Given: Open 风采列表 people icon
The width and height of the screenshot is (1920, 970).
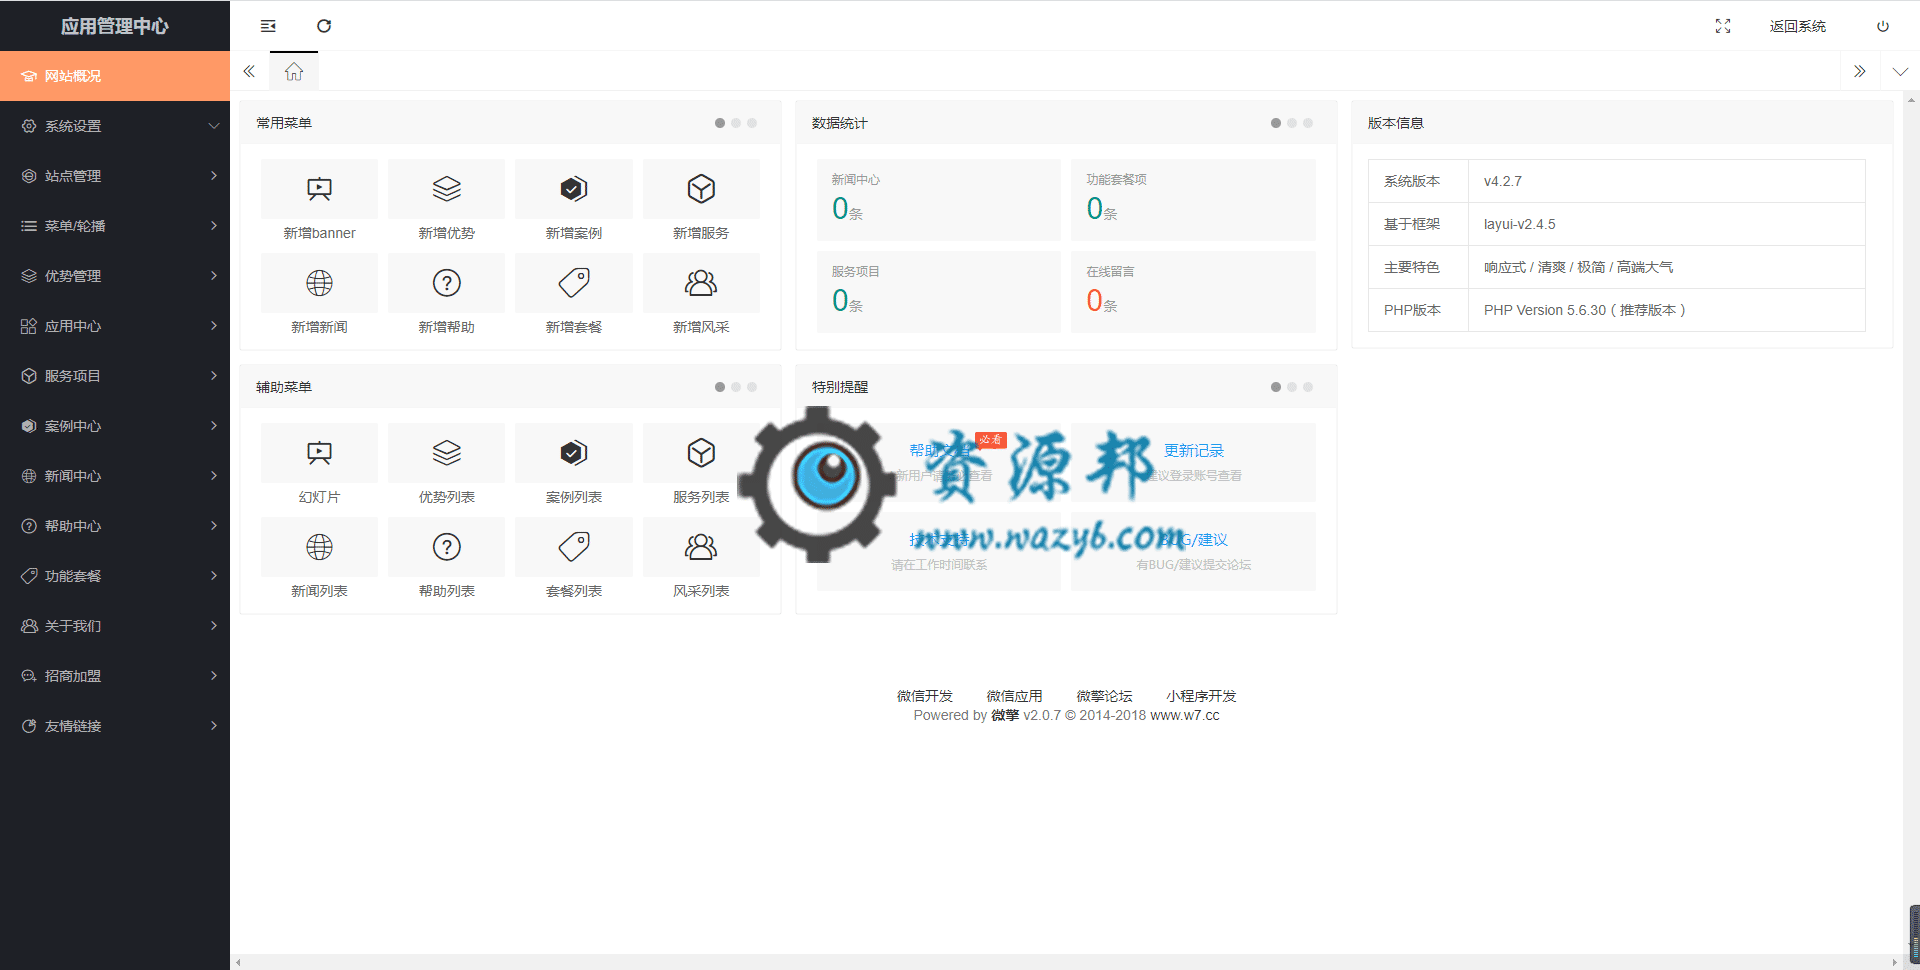Looking at the screenshot, I should point(701,547).
